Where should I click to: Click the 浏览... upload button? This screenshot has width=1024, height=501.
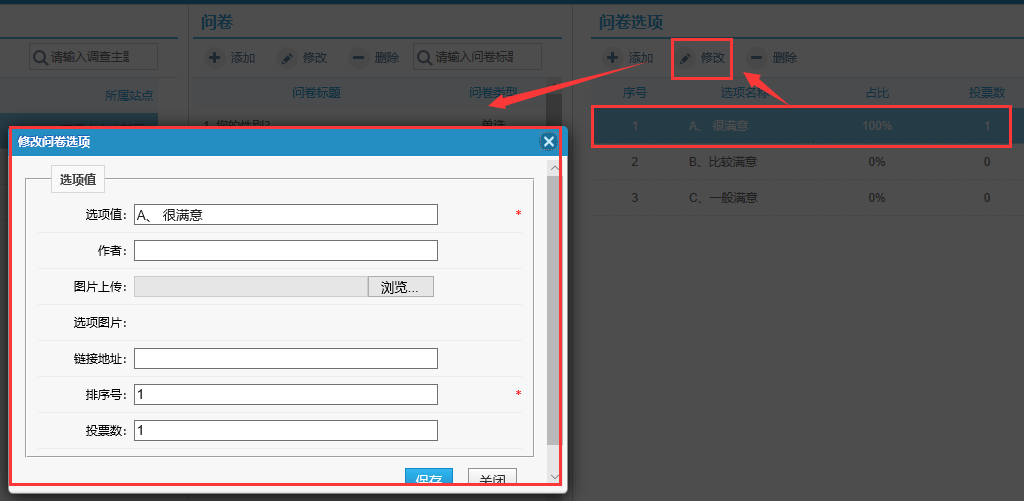click(x=401, y=286)
